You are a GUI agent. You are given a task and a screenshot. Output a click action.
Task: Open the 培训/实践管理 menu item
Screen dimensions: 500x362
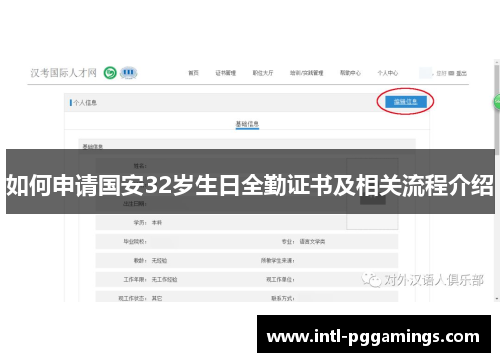click(307, 73)
